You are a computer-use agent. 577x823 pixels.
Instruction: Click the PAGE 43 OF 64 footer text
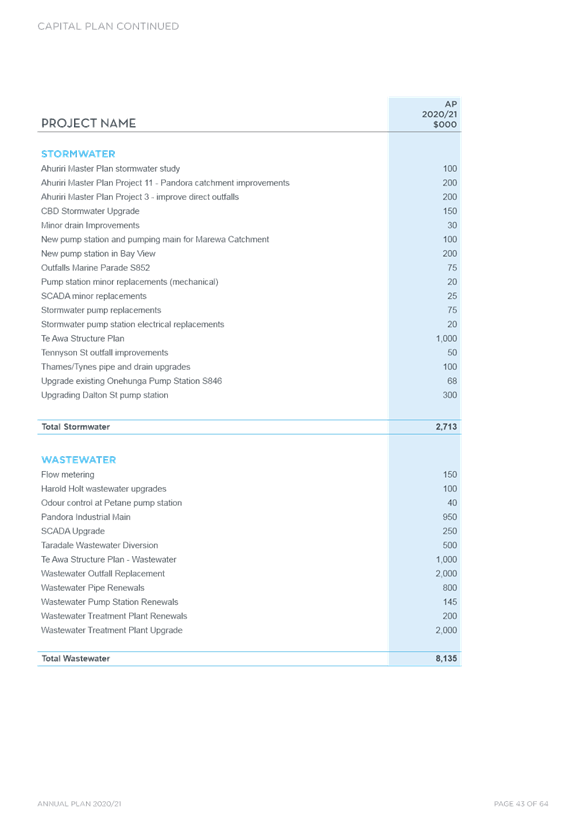pos(521,804)
